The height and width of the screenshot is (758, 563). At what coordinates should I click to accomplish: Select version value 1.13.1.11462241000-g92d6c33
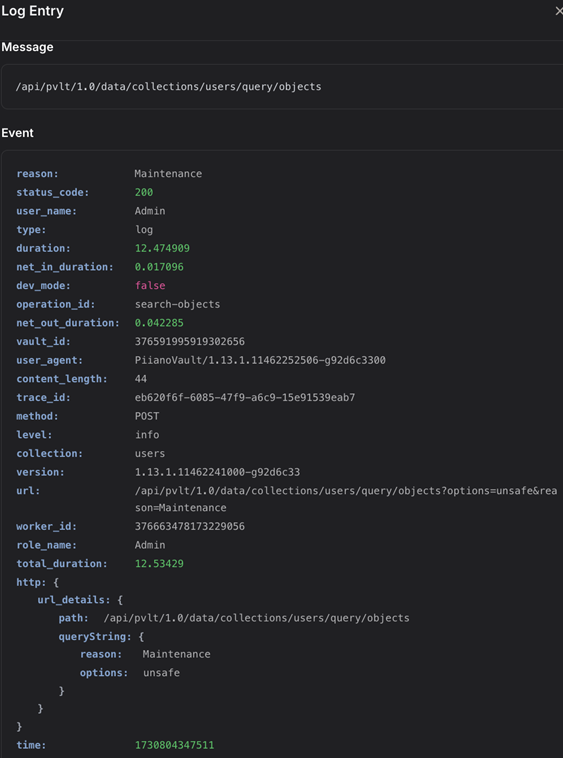pos(217,472)
